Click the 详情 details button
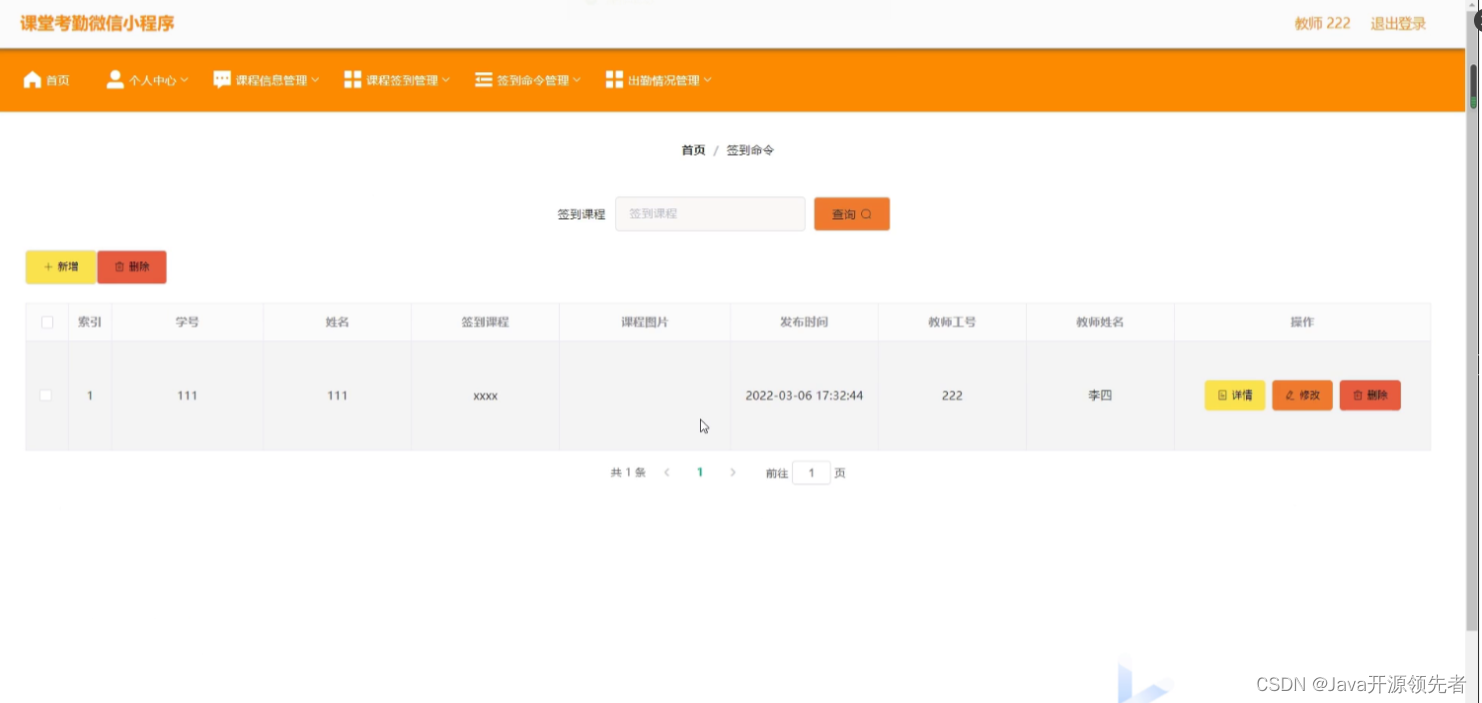This screenshot has width=1482, height=703. point(1234,395)
